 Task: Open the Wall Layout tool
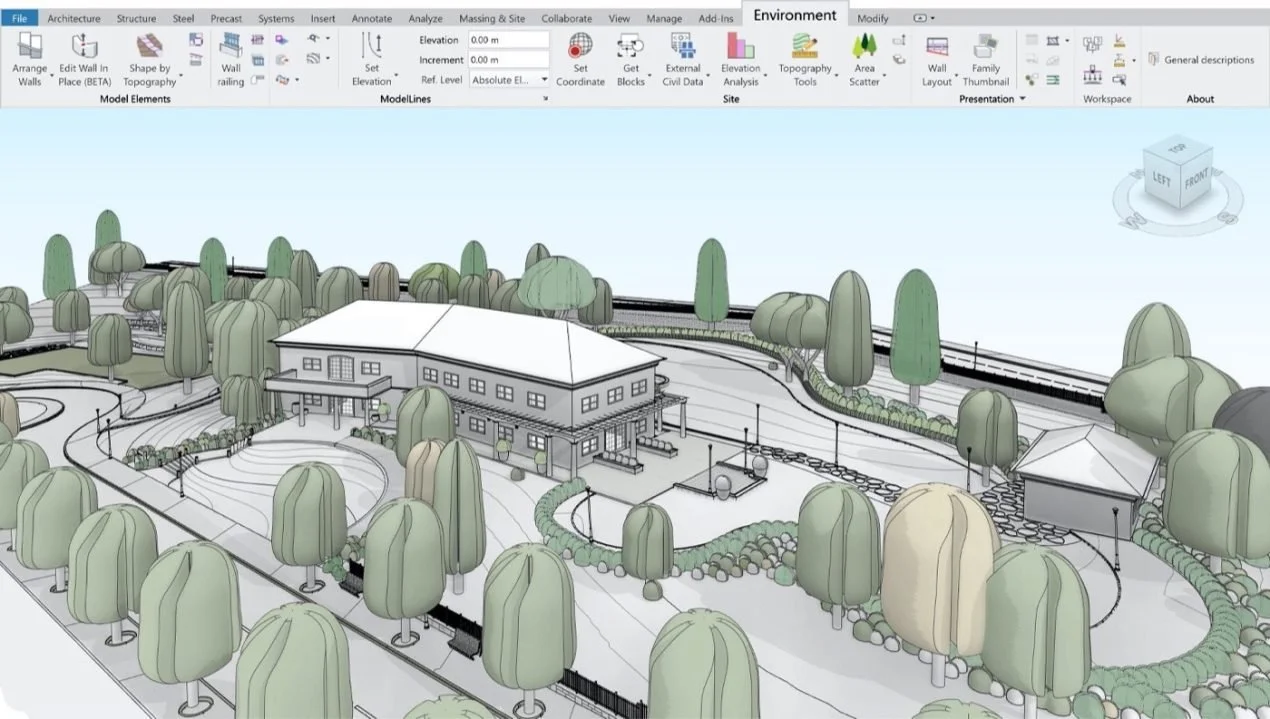coord(936,60)
